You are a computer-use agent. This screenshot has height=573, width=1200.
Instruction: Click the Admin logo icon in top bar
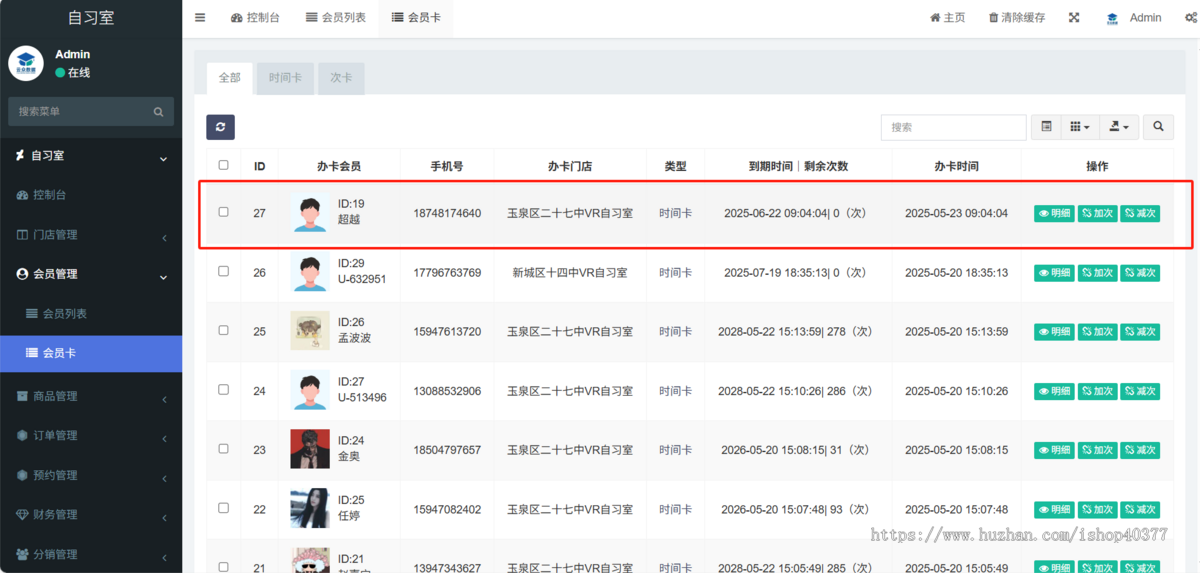coord(1112,18)
